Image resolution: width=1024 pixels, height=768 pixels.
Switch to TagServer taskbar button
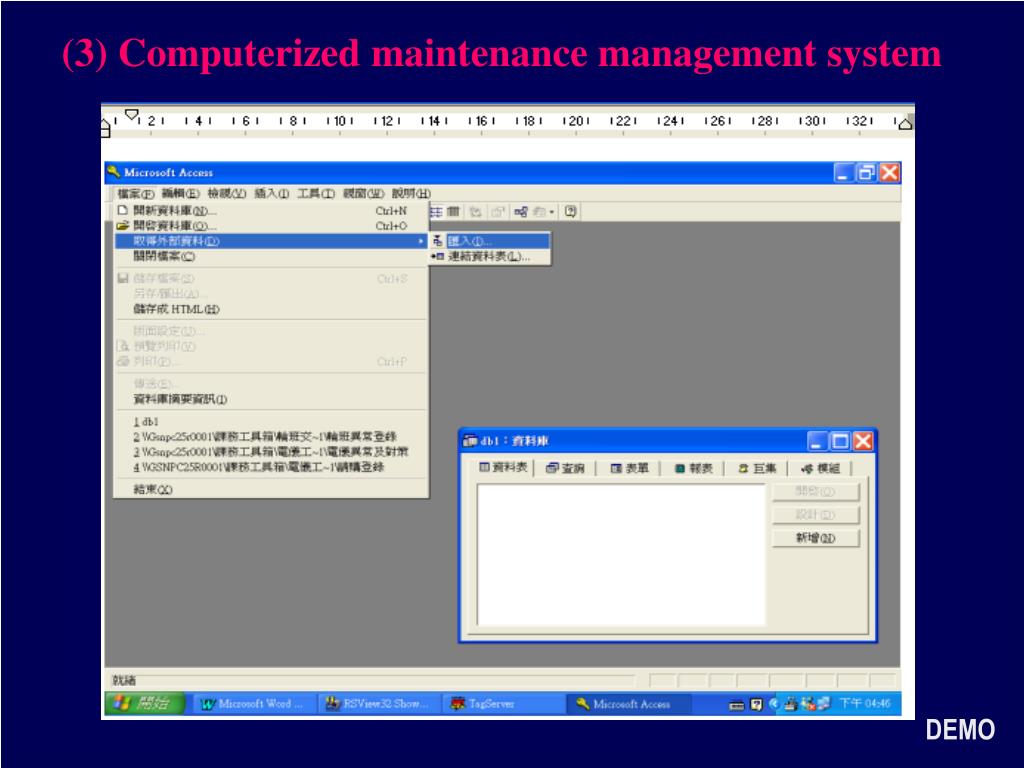tap(504, 704)
